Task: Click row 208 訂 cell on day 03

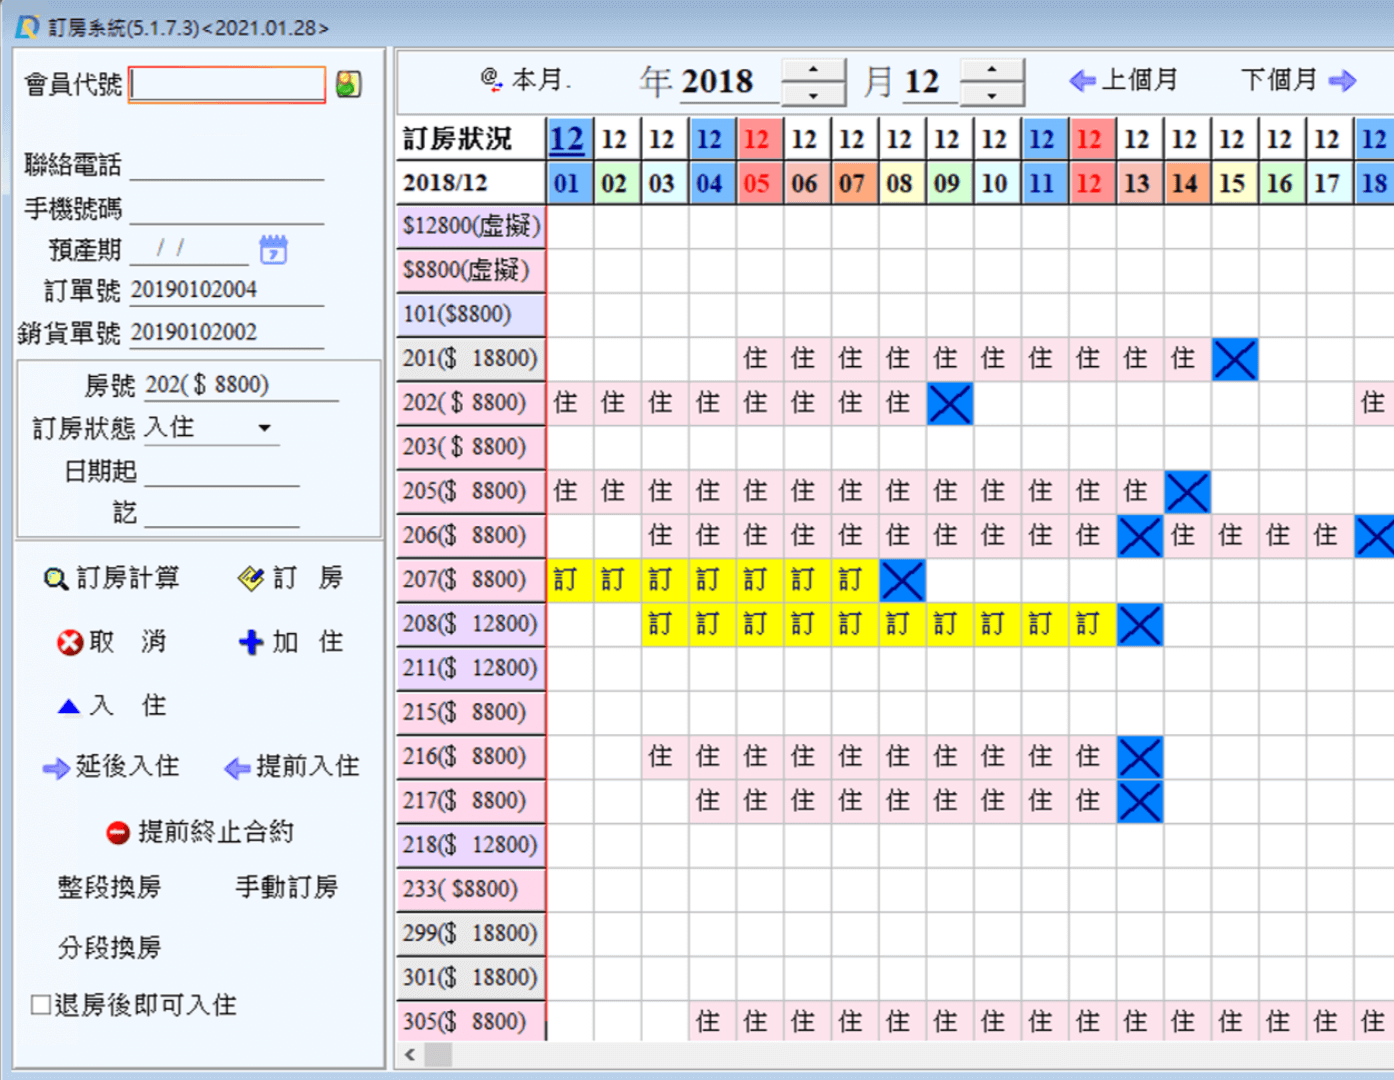Action: tap(662, 624)
